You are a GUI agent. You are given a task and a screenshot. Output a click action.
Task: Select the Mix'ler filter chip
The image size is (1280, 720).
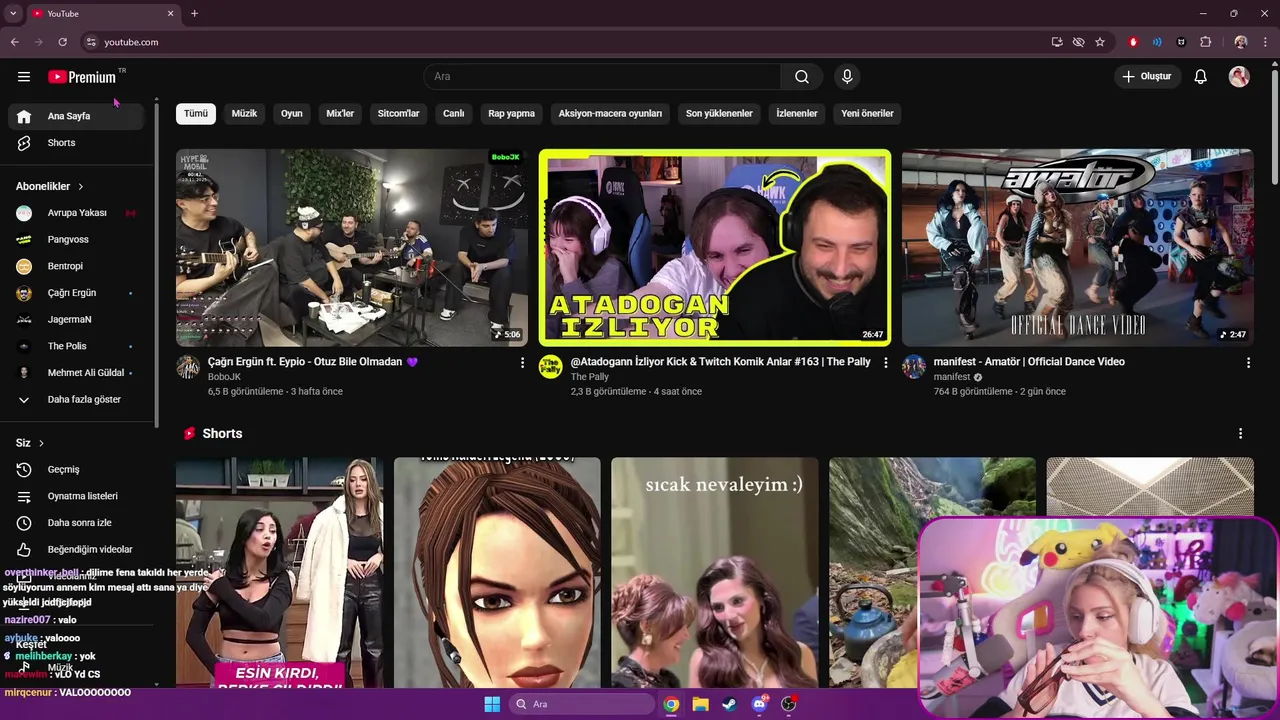[x=340, y=113]
